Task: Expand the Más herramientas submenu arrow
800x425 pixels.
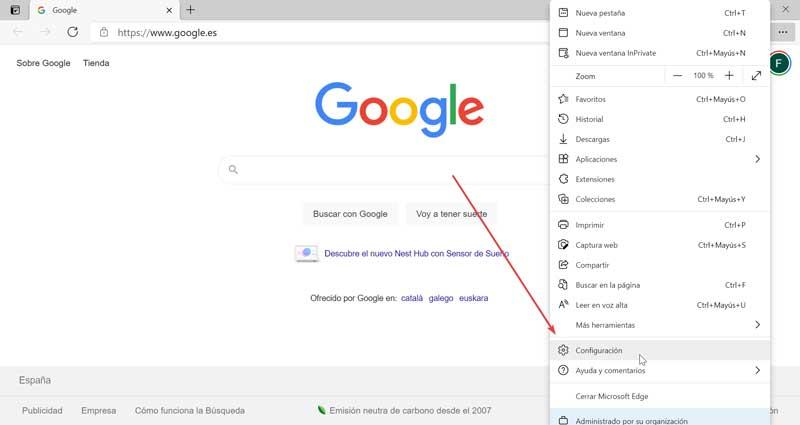Action: click(x=758, y=324)
